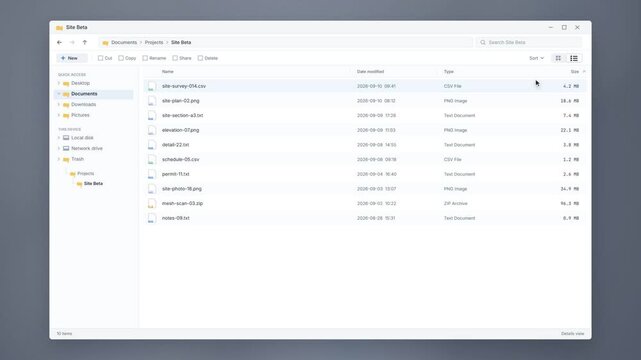Click file icon for notes-09.txt
641x360 pixels.
point(152,218)
